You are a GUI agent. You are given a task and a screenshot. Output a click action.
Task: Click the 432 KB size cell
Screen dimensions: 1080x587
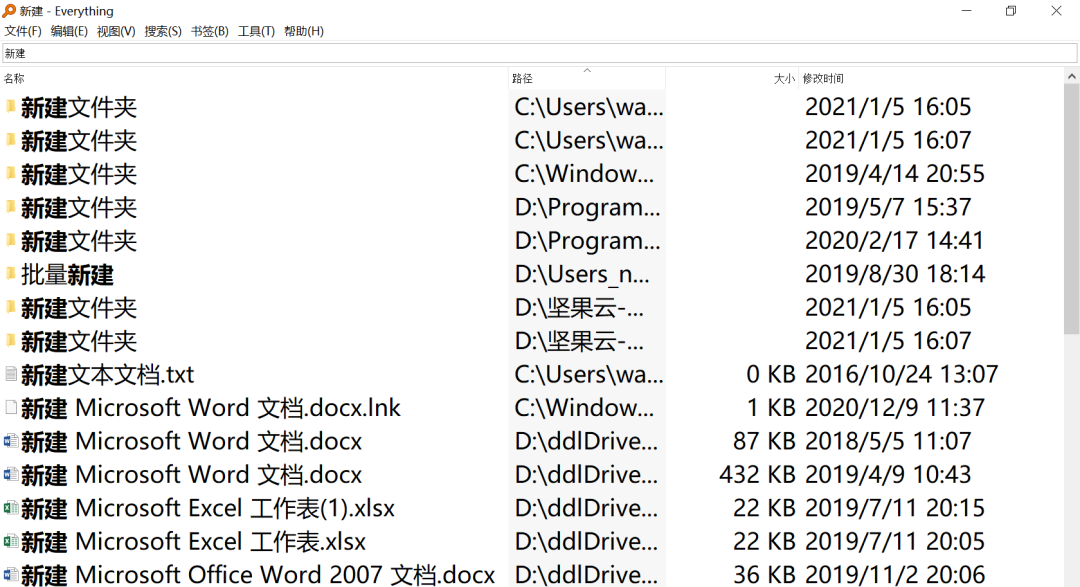click(x=757, y=475)
